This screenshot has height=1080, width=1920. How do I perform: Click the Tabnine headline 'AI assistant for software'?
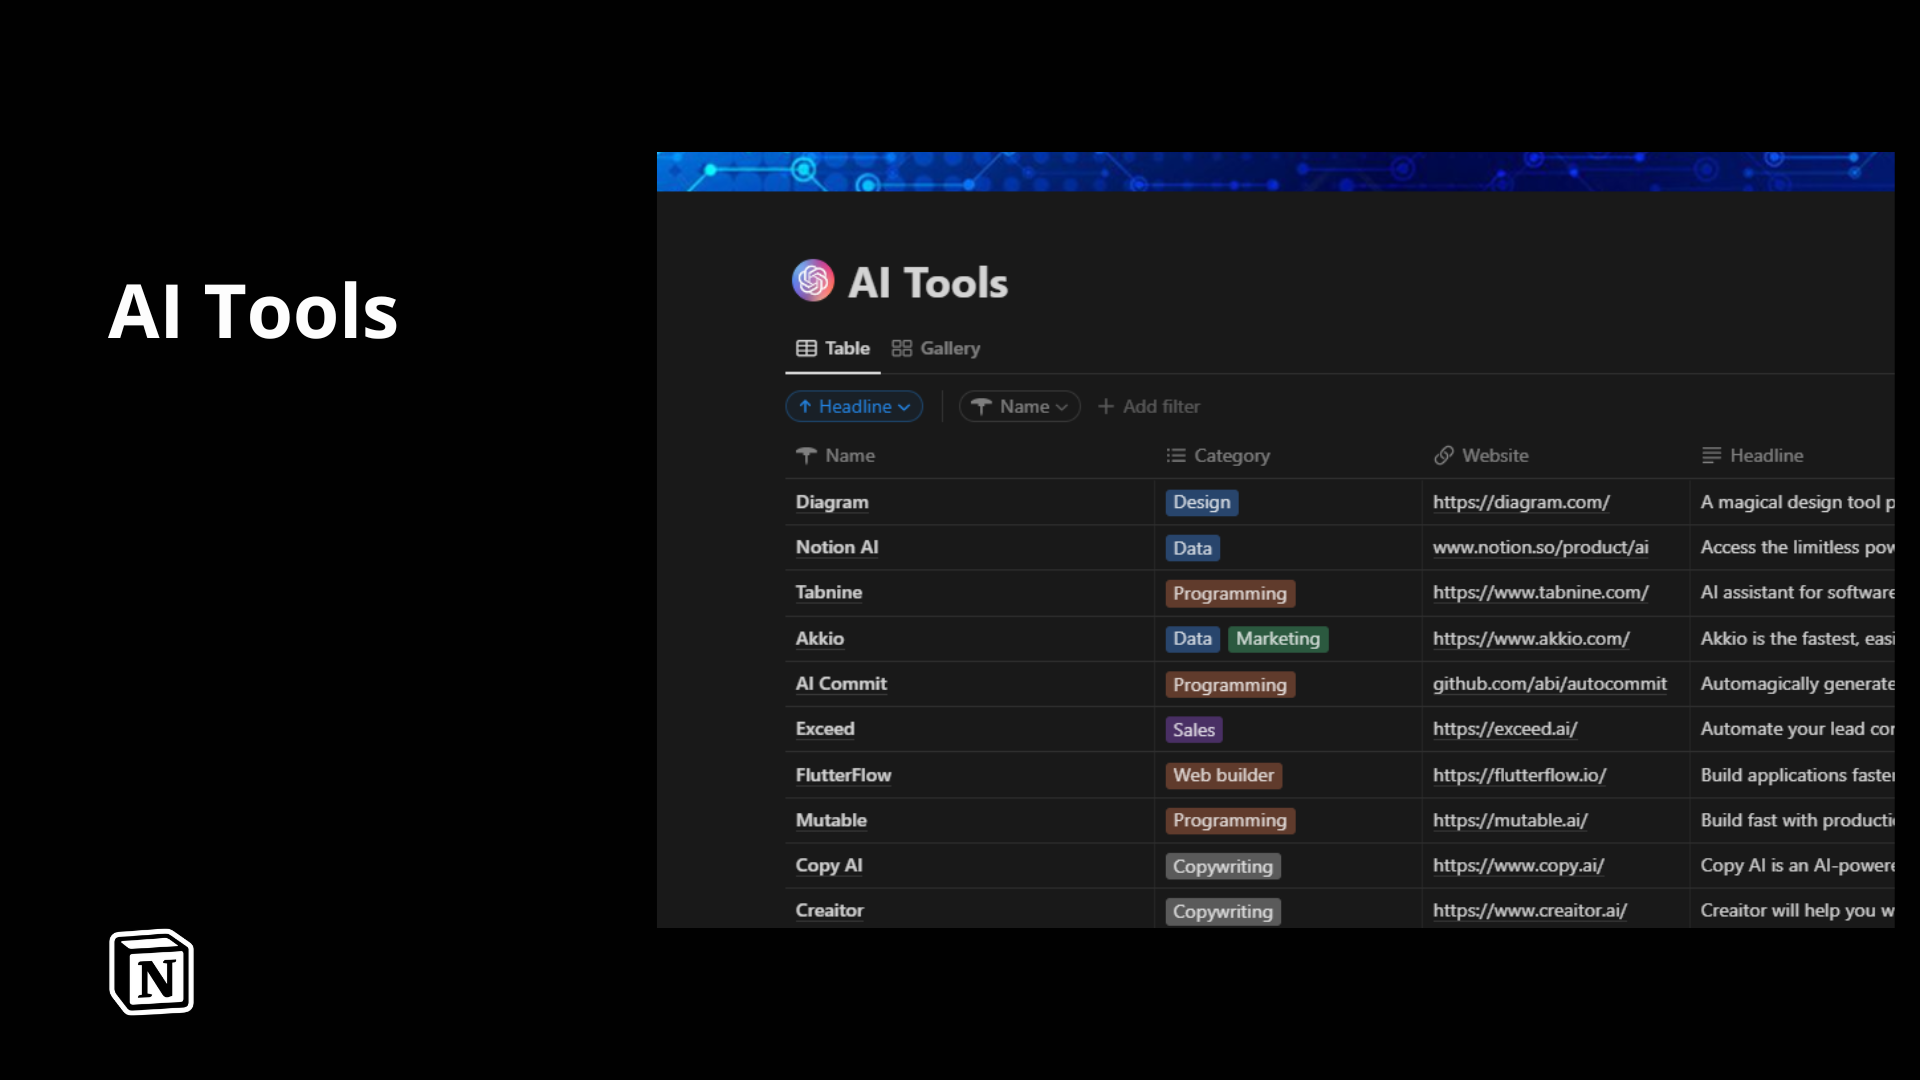click(1797, 592)
